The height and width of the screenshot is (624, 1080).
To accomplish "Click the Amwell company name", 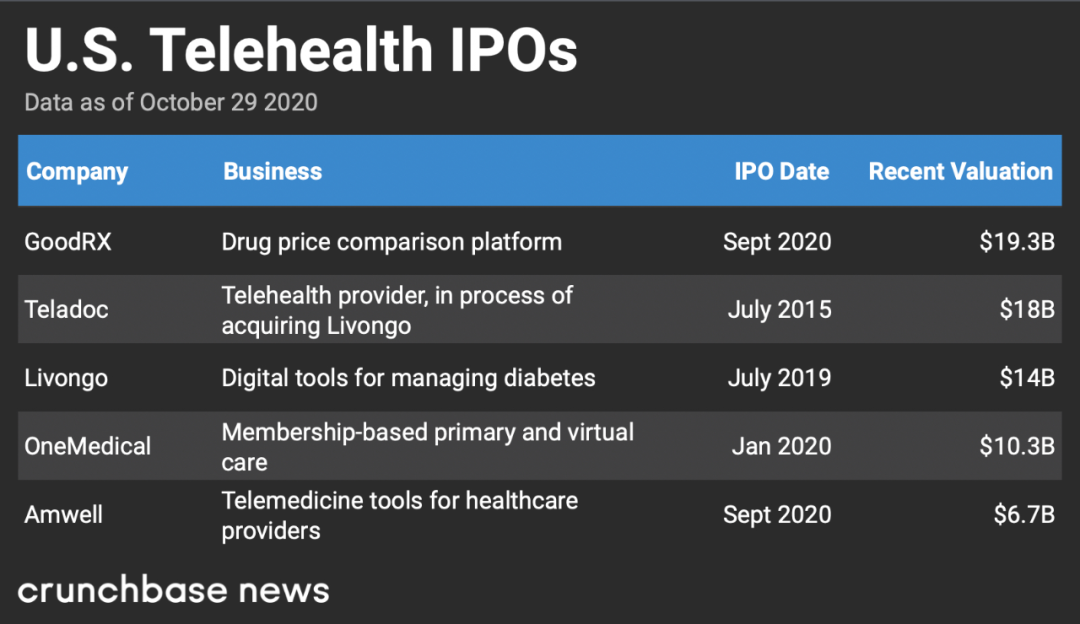I will coord(64,515).
